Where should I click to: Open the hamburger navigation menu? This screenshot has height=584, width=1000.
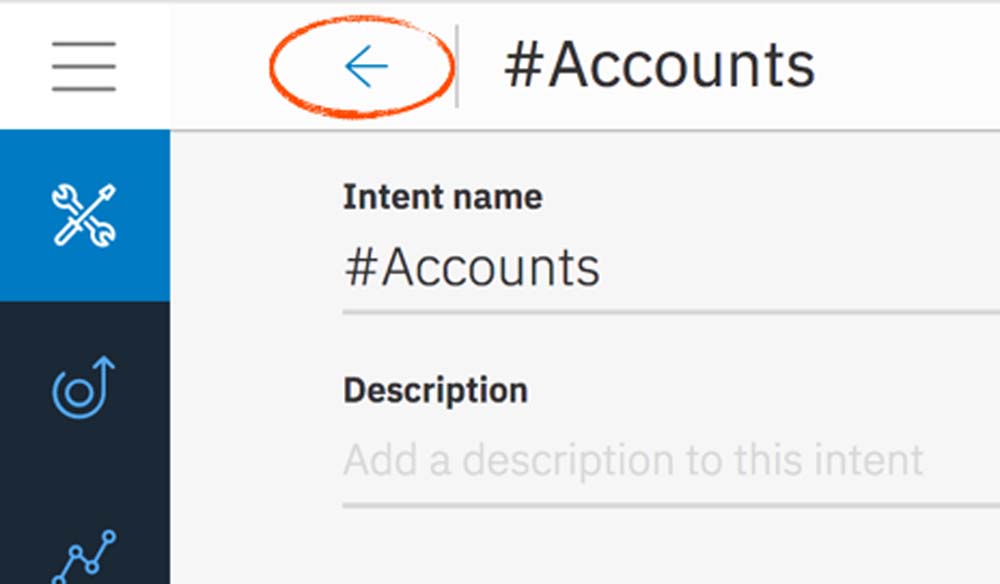pos(84,67)
